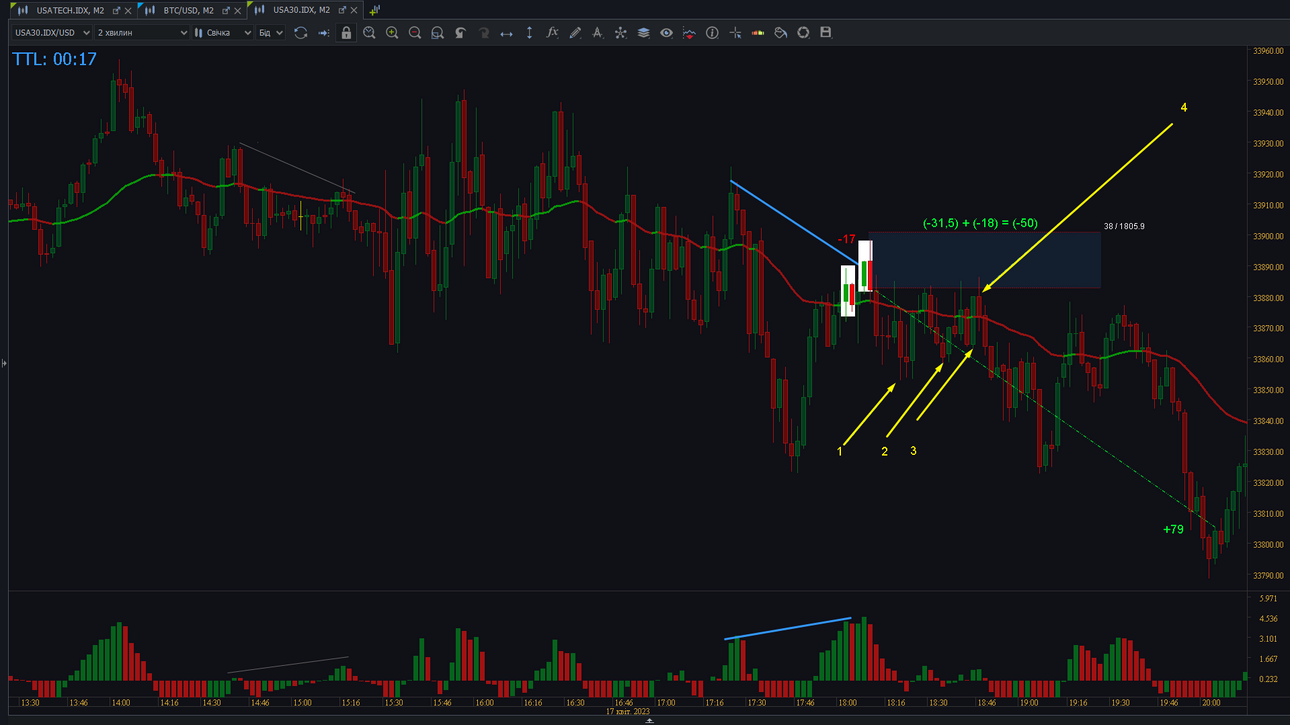
Task: Select the zoom to area tool
Action: 437,33
